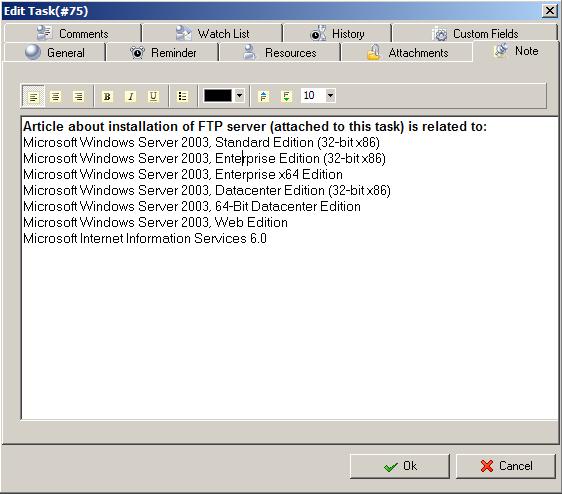Open the Attachments tab
The width and height of the screenshot is (562, 494).
click(x=407, y=53)
